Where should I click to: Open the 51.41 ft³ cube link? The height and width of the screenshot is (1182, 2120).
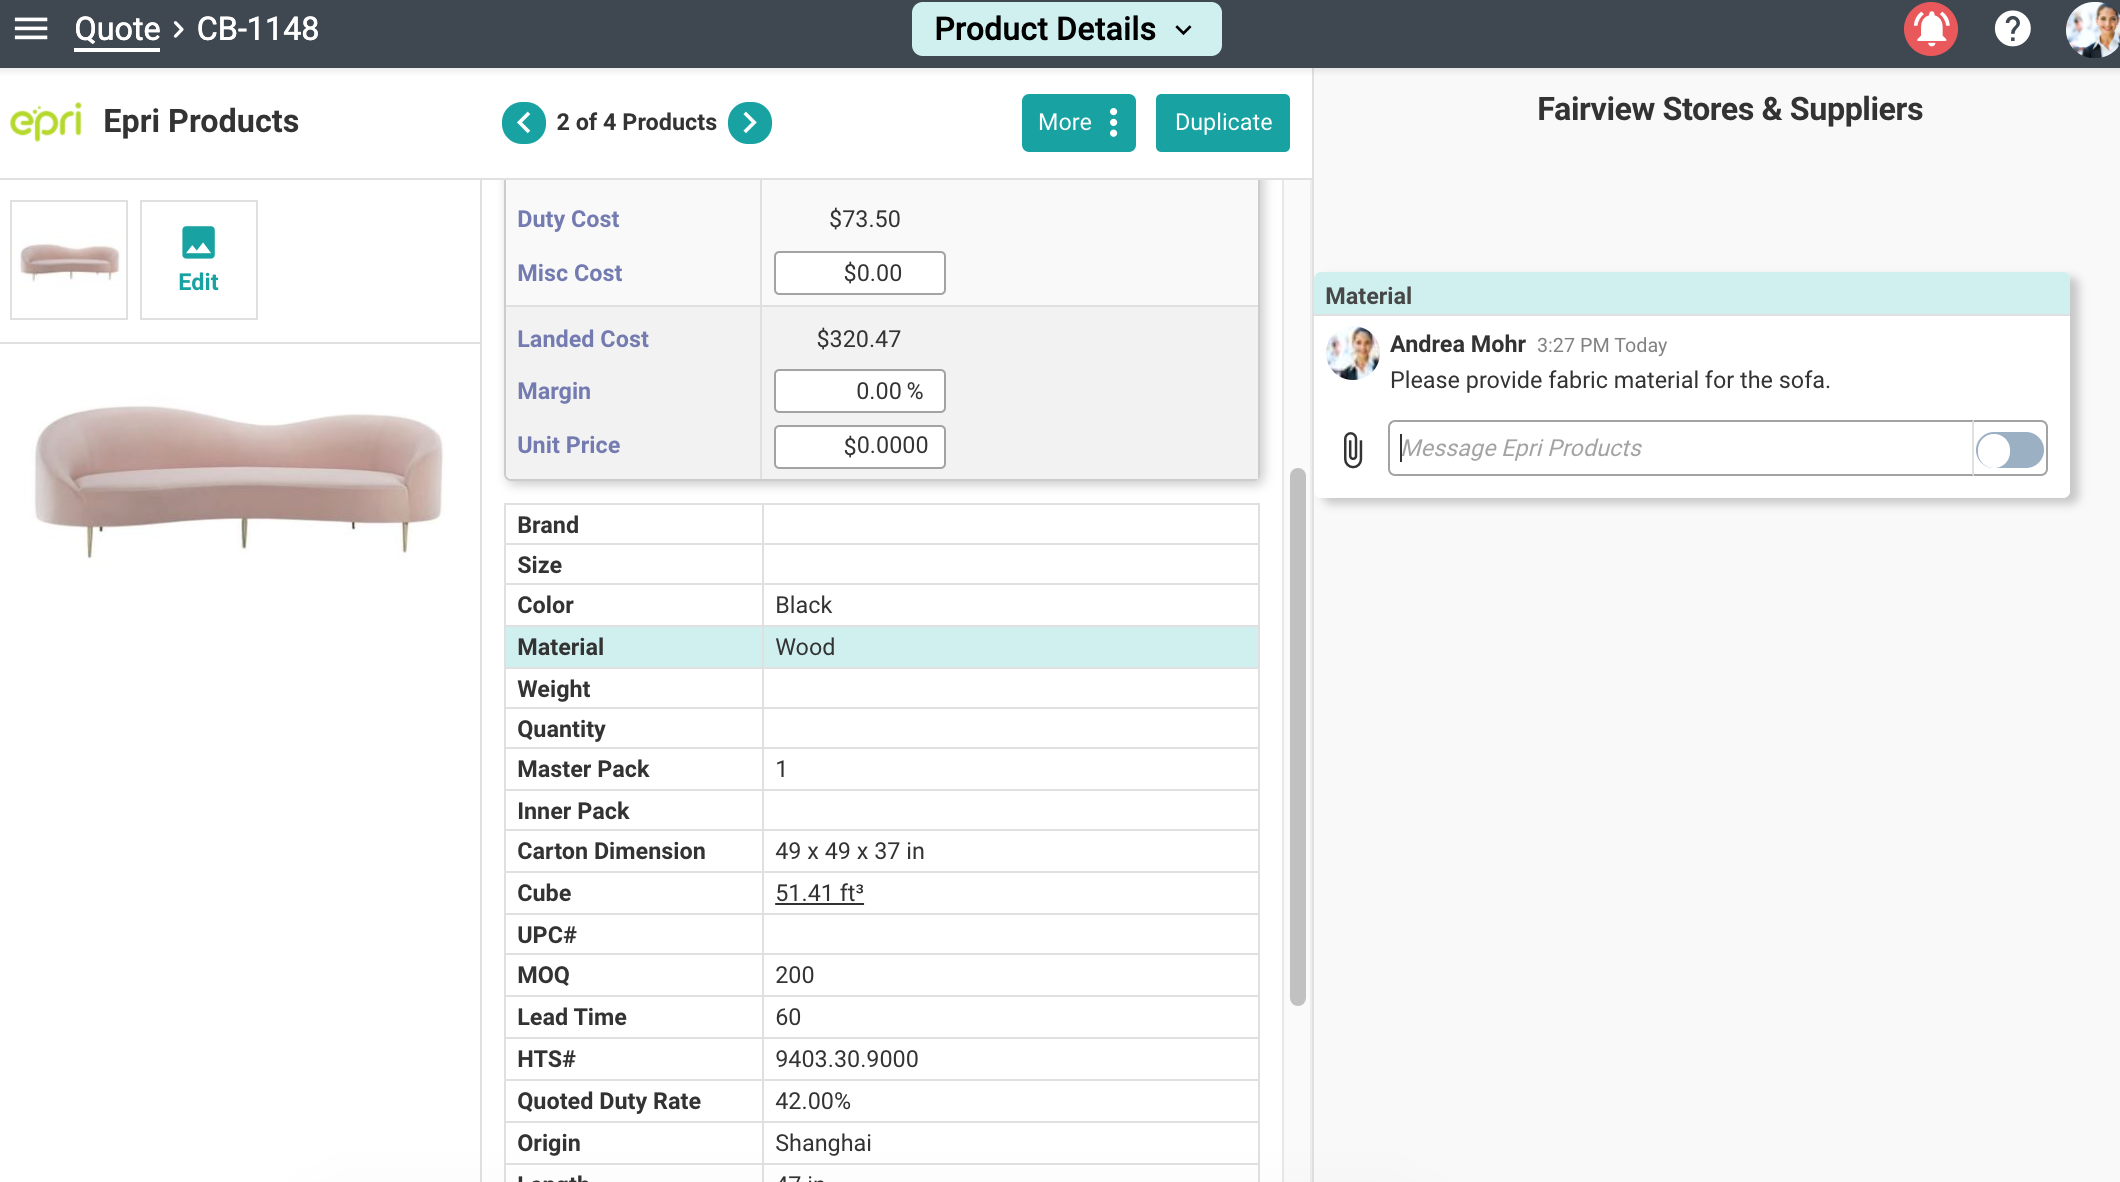pyautogui.click(x=819, y=893)
